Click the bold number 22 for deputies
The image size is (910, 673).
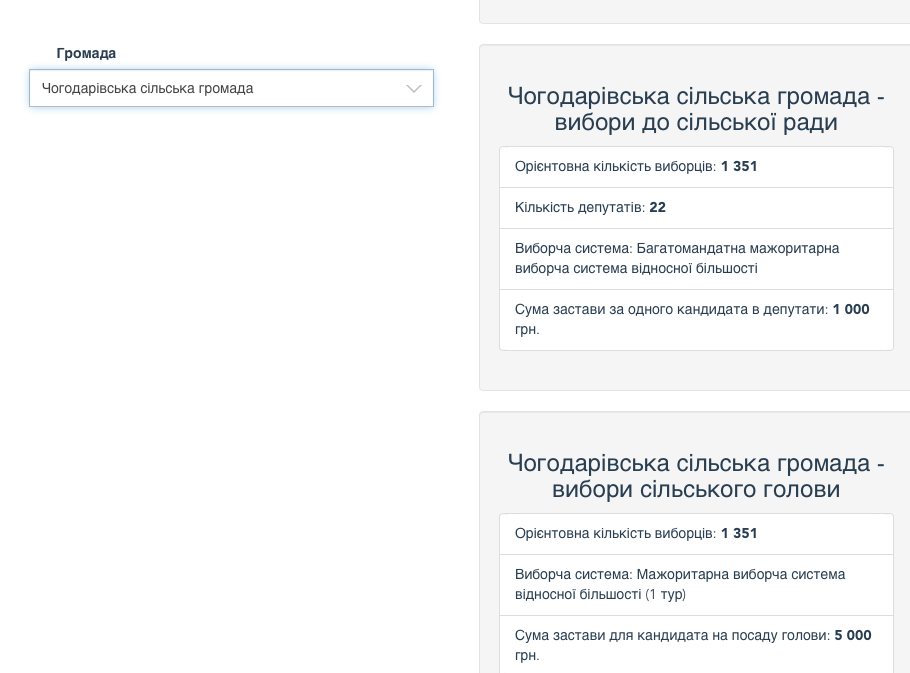coord(657,208)
